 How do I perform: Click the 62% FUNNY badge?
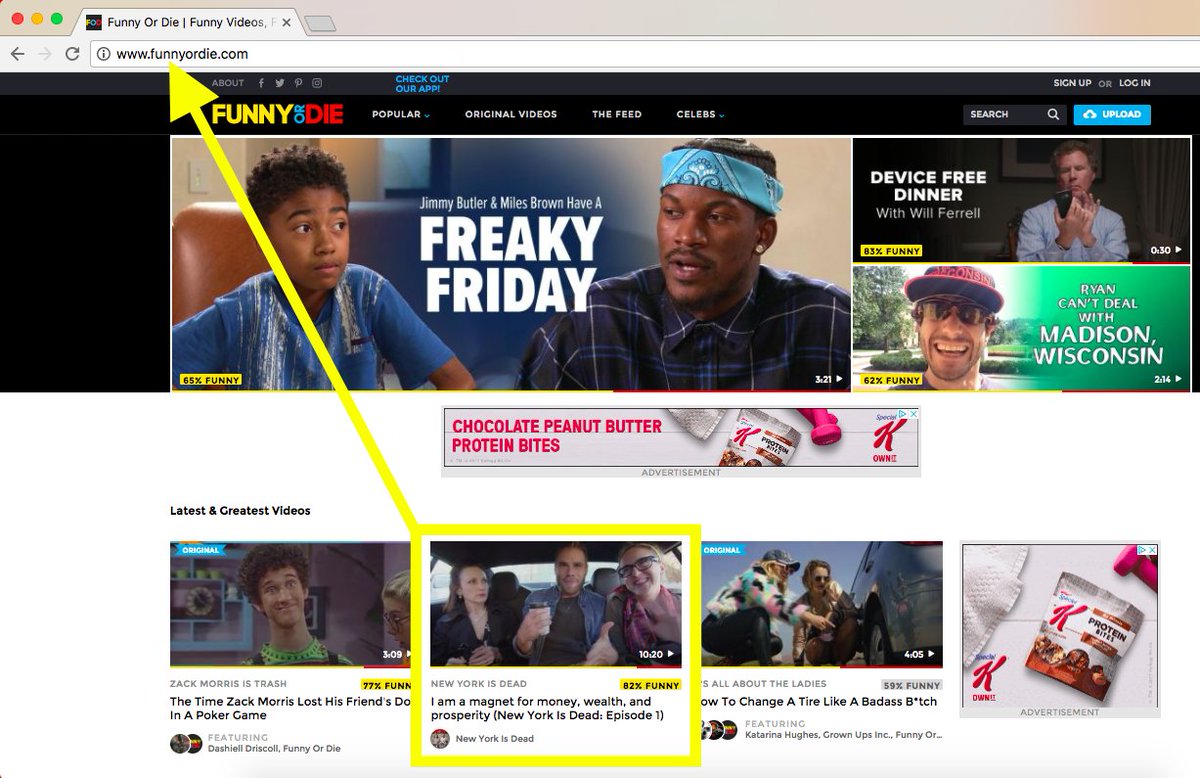(891, 380)
